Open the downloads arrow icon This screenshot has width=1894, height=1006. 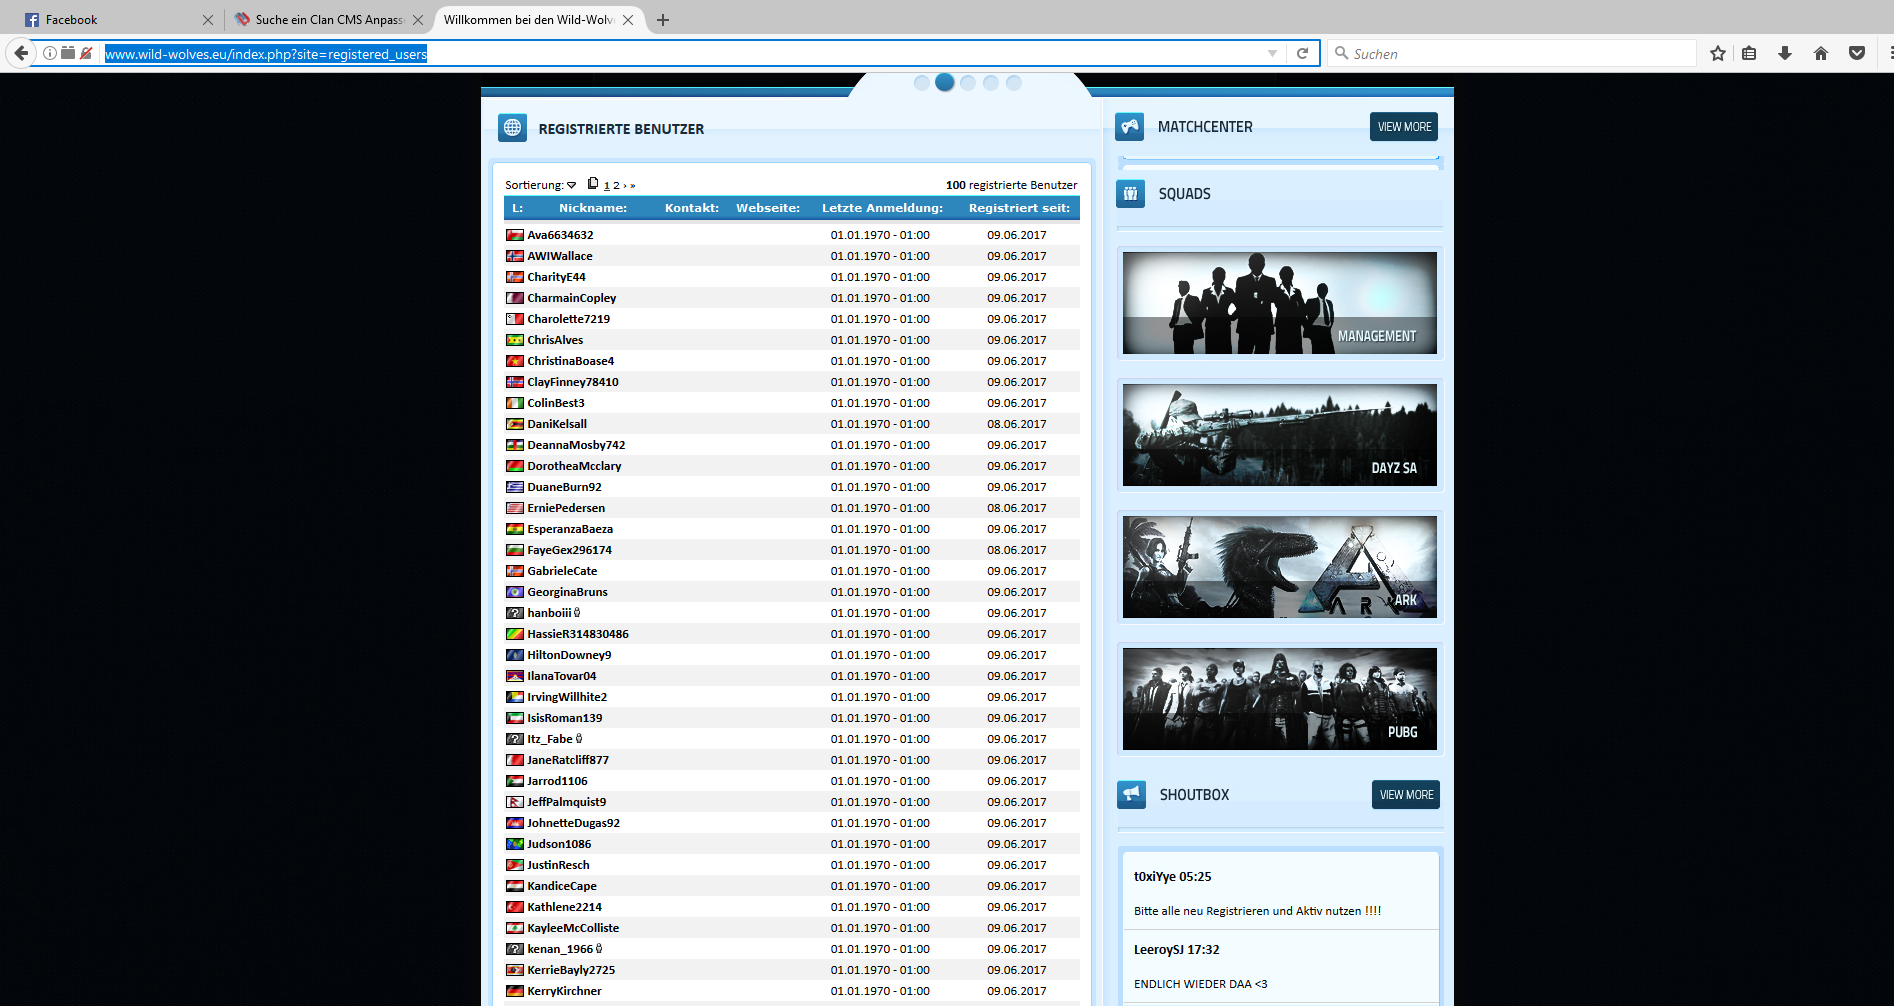(x=1785, y=53)
